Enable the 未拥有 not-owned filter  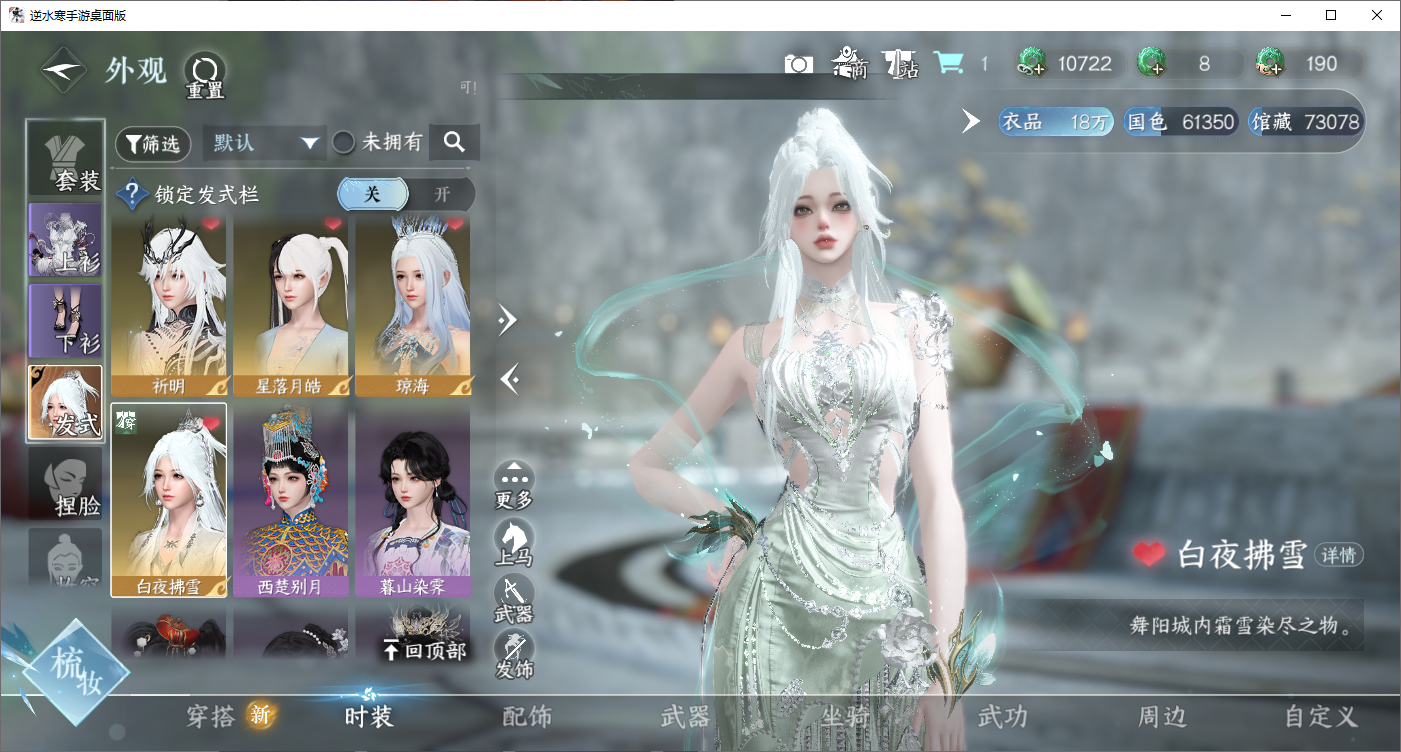tap(343, 143)
